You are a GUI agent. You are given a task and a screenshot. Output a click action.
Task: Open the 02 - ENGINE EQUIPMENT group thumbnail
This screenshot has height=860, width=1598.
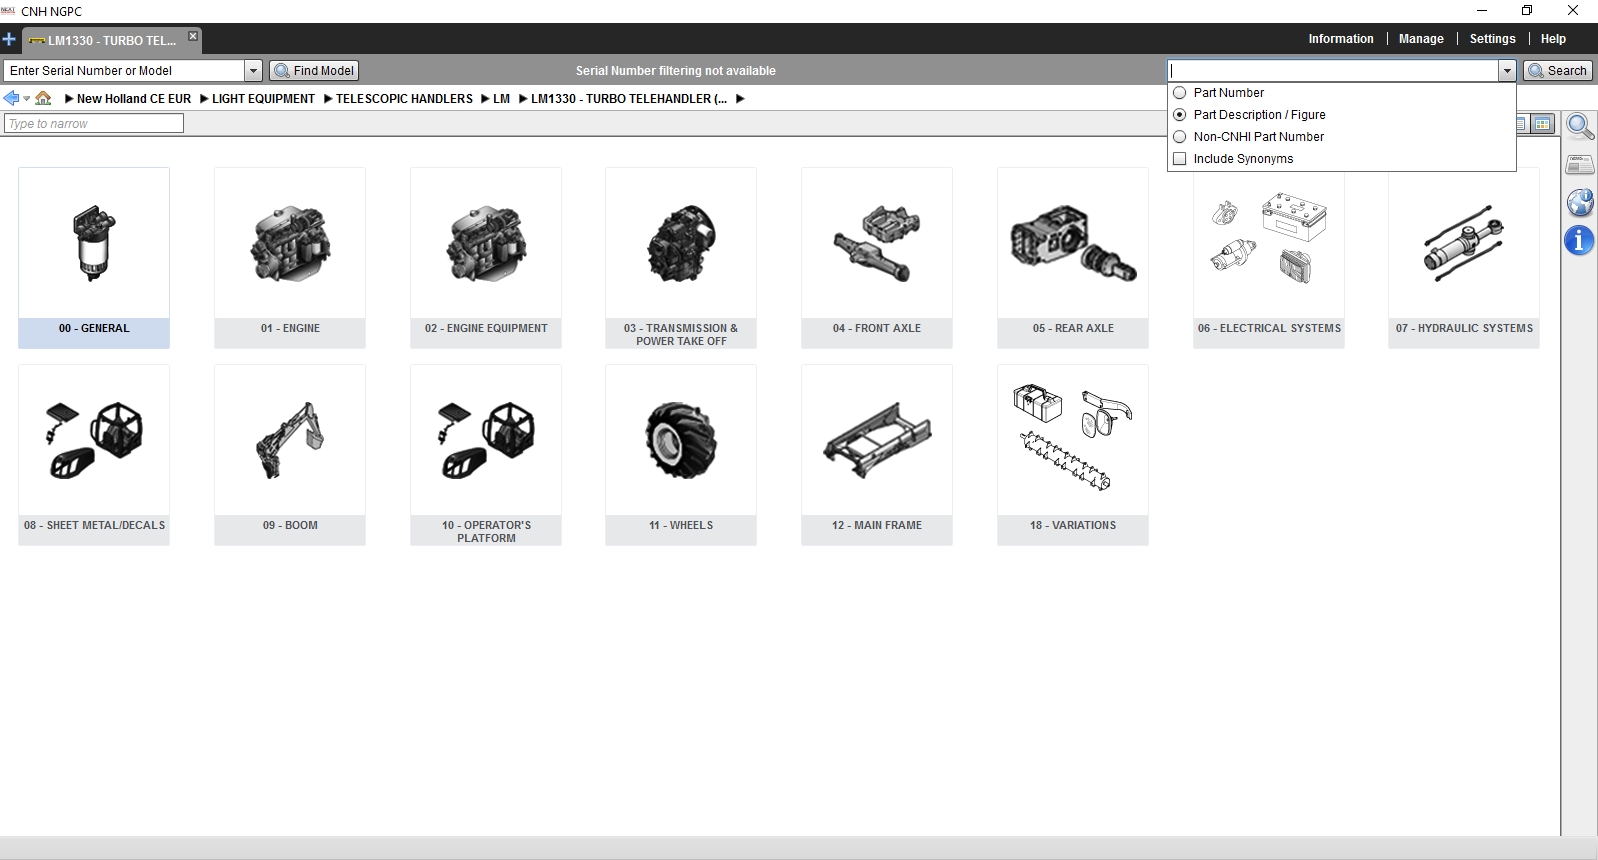486,258
